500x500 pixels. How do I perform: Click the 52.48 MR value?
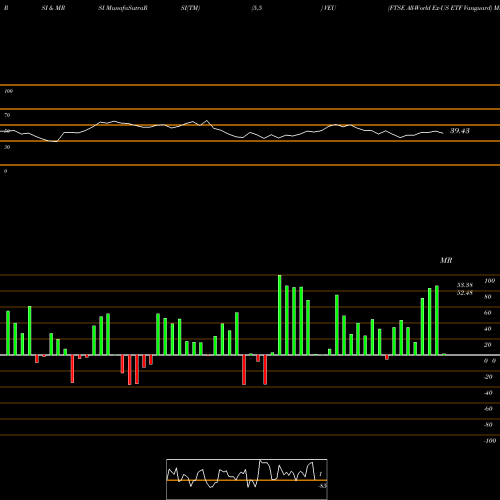click(465, 293)
